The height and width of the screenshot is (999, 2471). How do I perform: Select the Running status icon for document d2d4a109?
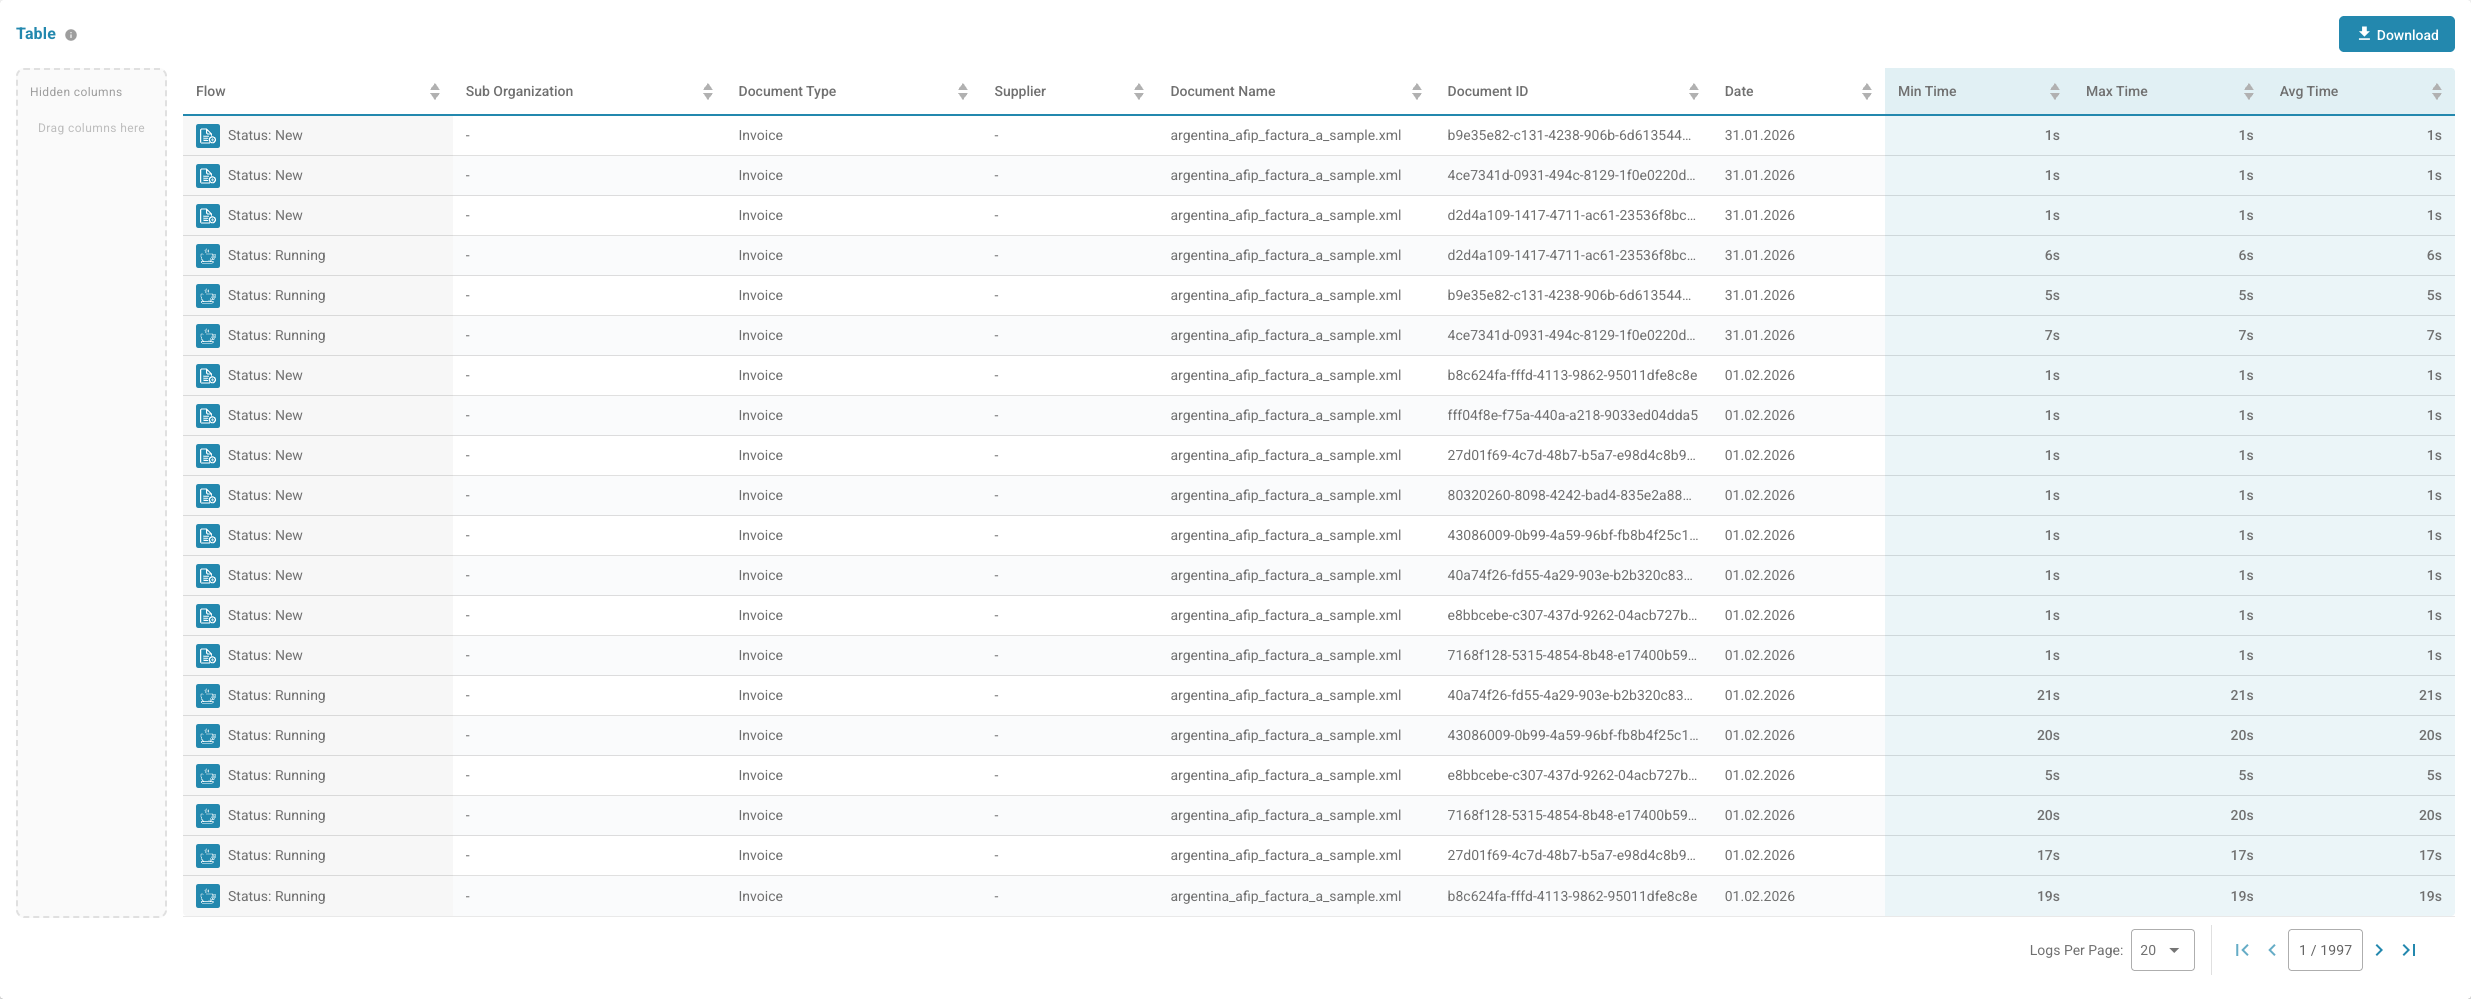[208, 256]
